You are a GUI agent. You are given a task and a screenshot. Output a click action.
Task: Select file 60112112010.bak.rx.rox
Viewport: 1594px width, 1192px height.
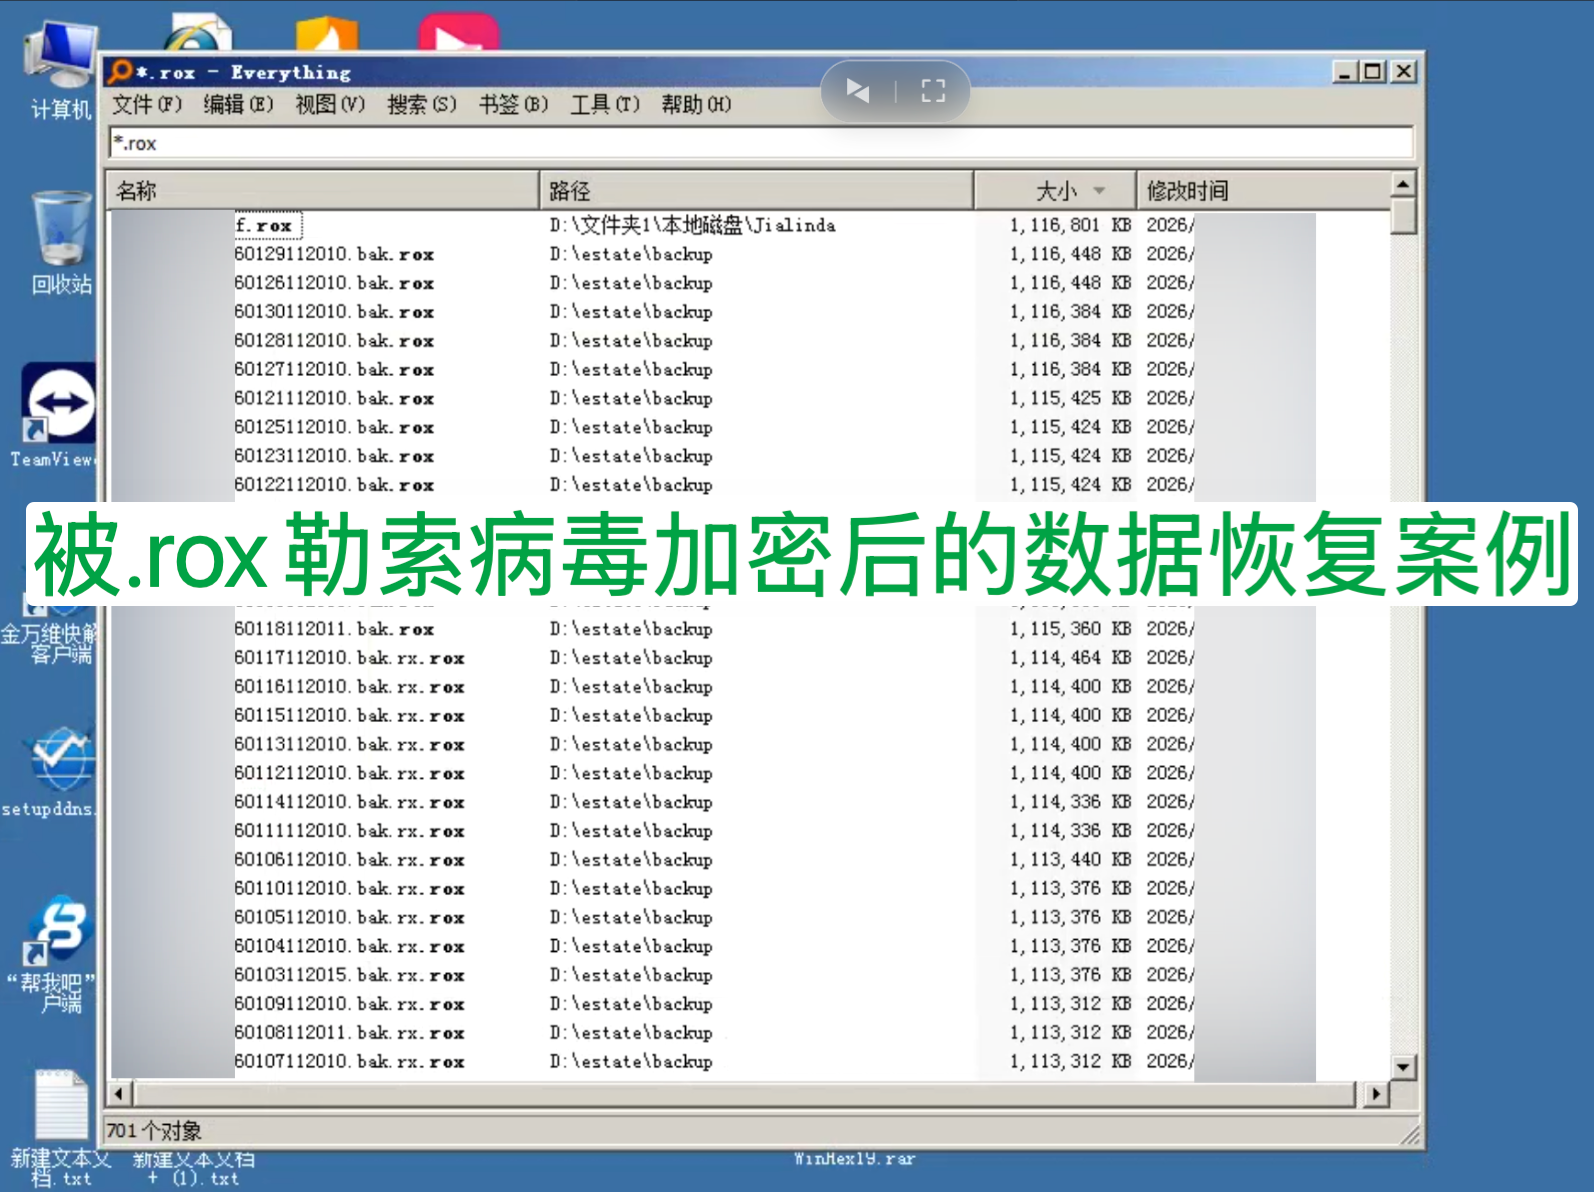pos(349,773)
